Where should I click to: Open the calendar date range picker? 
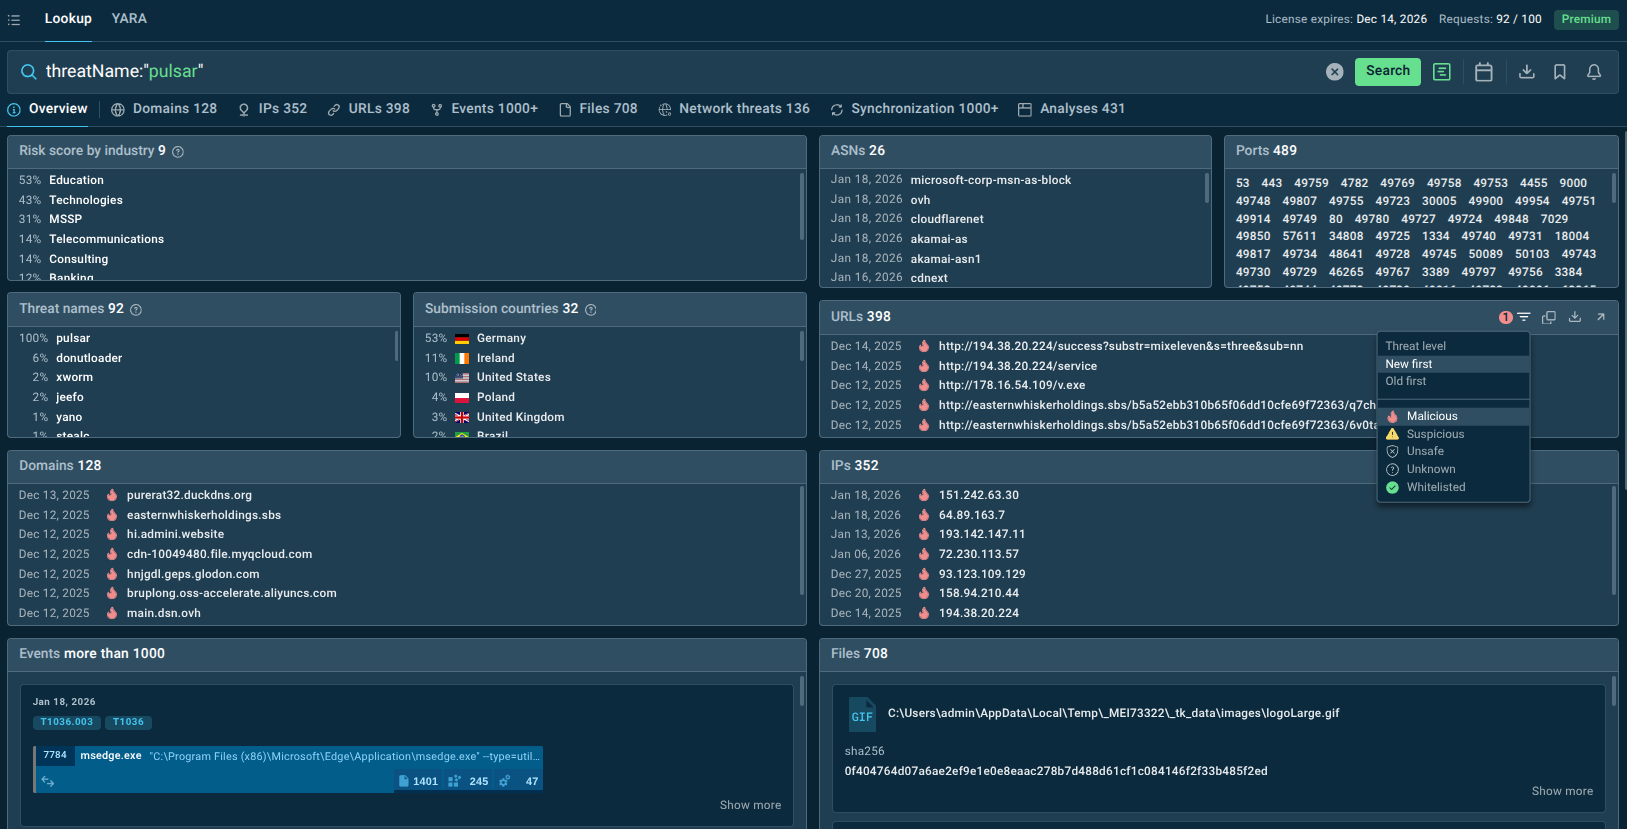tap(1483, 72)
